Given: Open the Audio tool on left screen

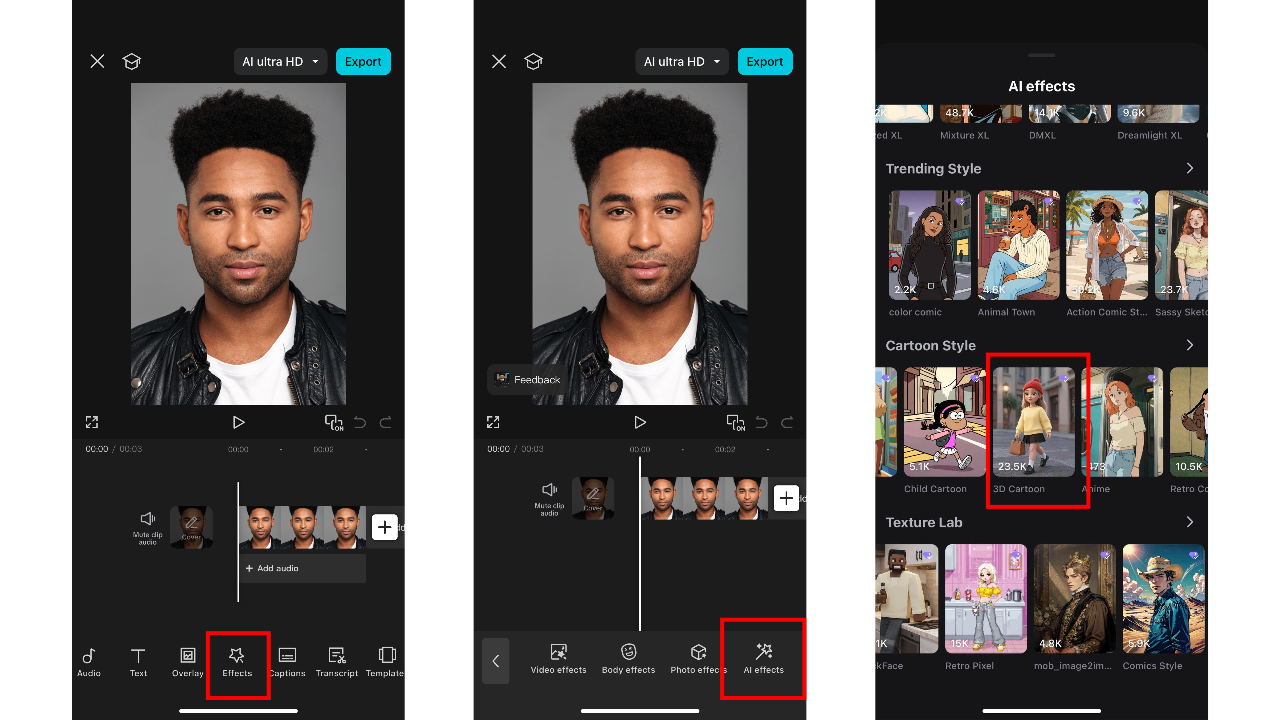Looking at the screenshot, I should pyautogui.click(x=89, y=662).
